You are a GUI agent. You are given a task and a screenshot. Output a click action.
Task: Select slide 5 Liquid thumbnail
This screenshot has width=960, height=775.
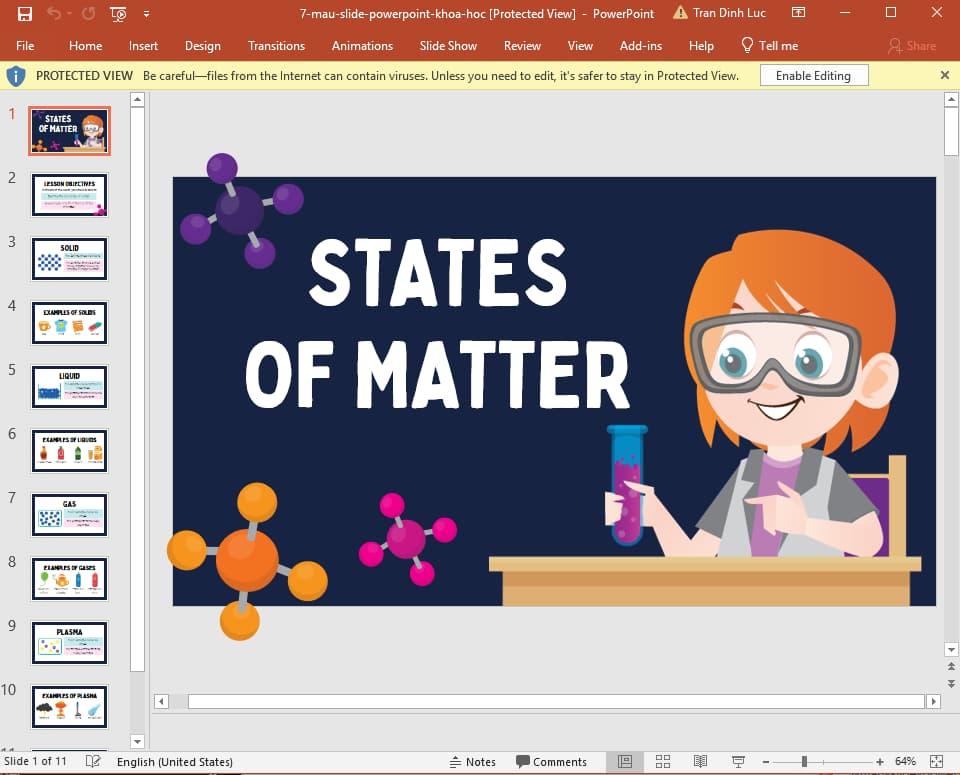(x=70, y=387)
